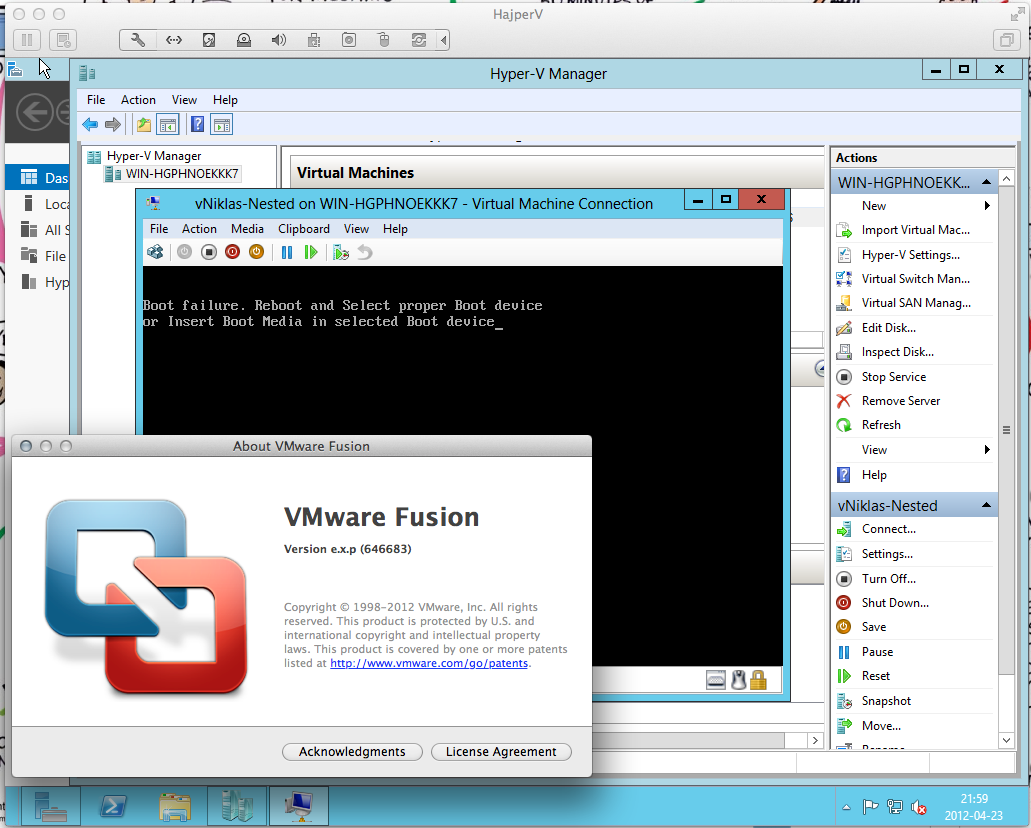Collapse the VMware Fusion toolbar arrow
Viewport: 1031px width, 828px height.
444,40
